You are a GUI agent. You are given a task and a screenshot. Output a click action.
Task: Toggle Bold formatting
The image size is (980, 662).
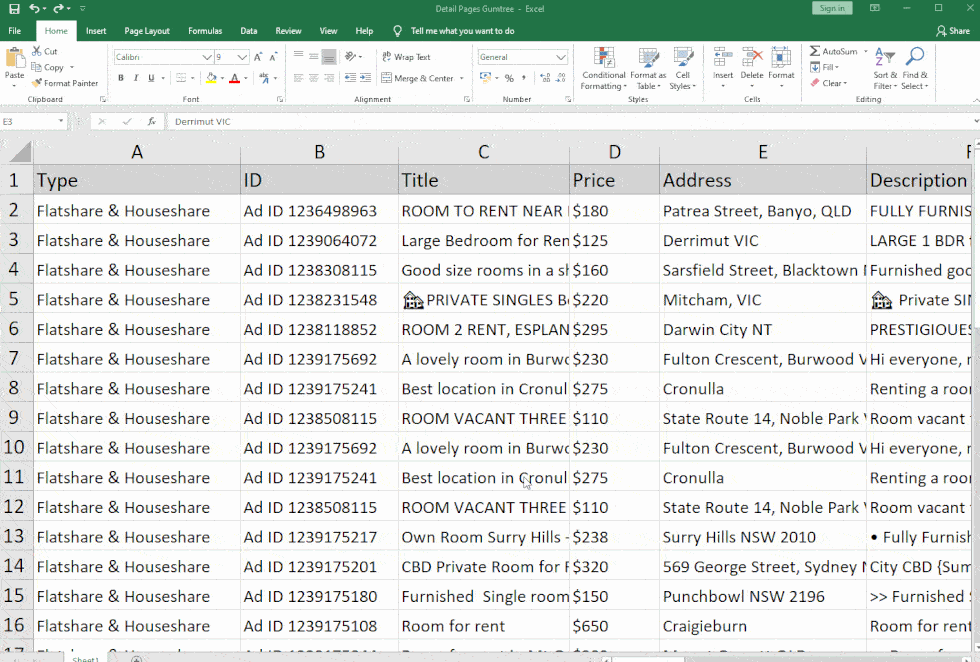(x=121, y=78)
